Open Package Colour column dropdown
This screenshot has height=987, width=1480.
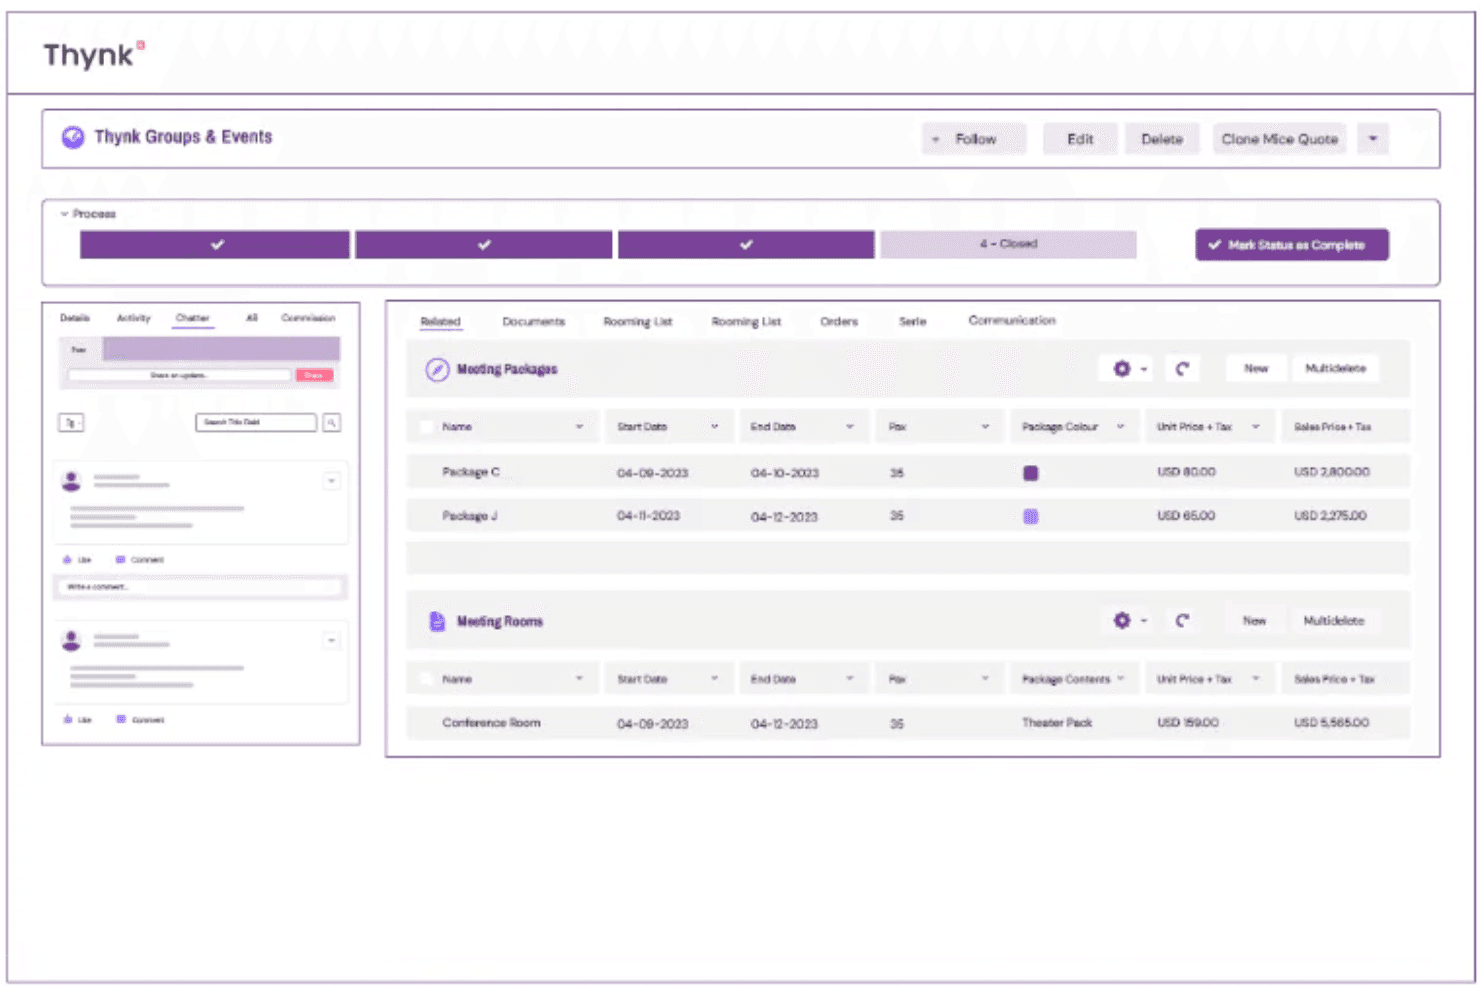(x=1120, y=427)
